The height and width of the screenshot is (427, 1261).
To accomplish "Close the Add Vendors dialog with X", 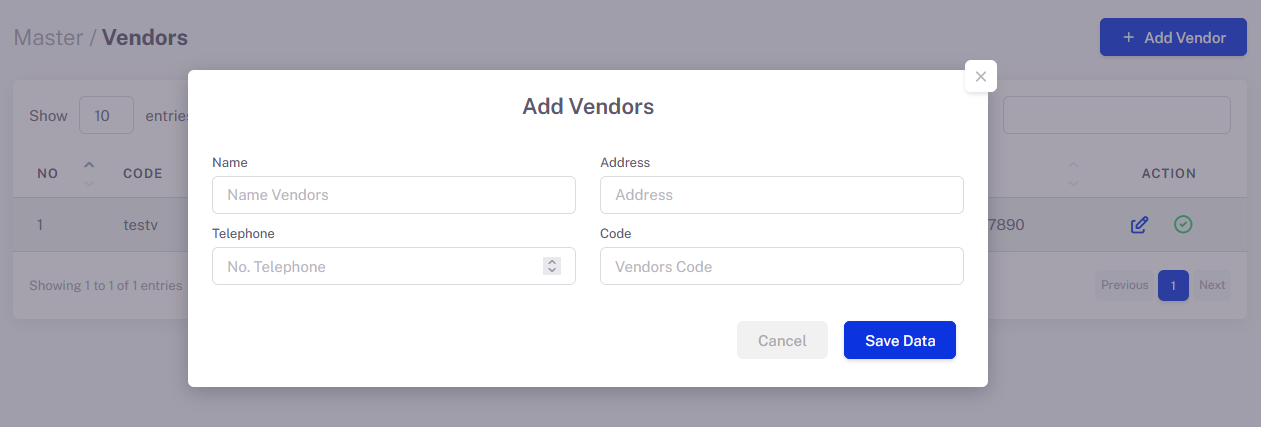I will [980, 76].
